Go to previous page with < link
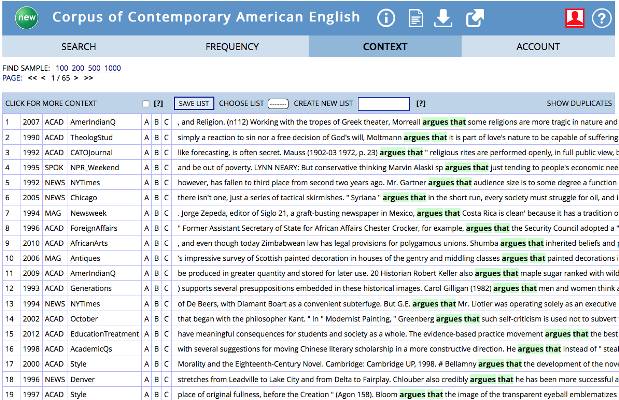619x400 pixels. point(43,78)
